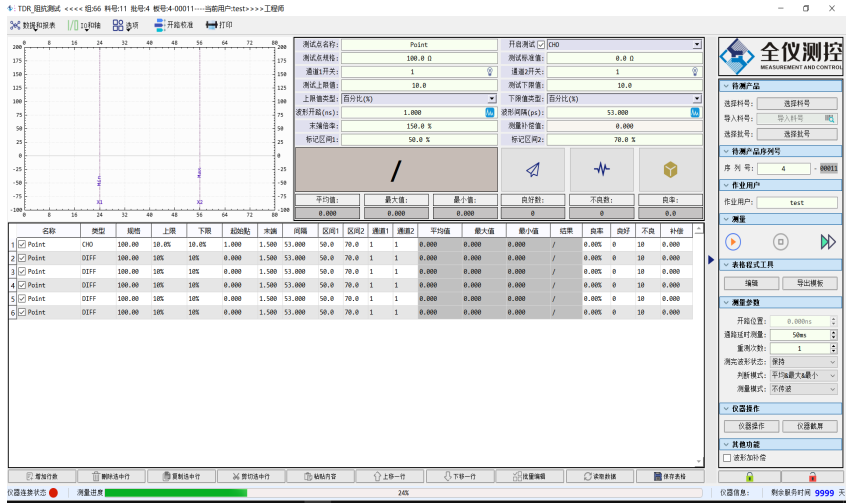Click the 导出模板 button
Viewport: 846px width, 504px height.
(x=810, y=283)
